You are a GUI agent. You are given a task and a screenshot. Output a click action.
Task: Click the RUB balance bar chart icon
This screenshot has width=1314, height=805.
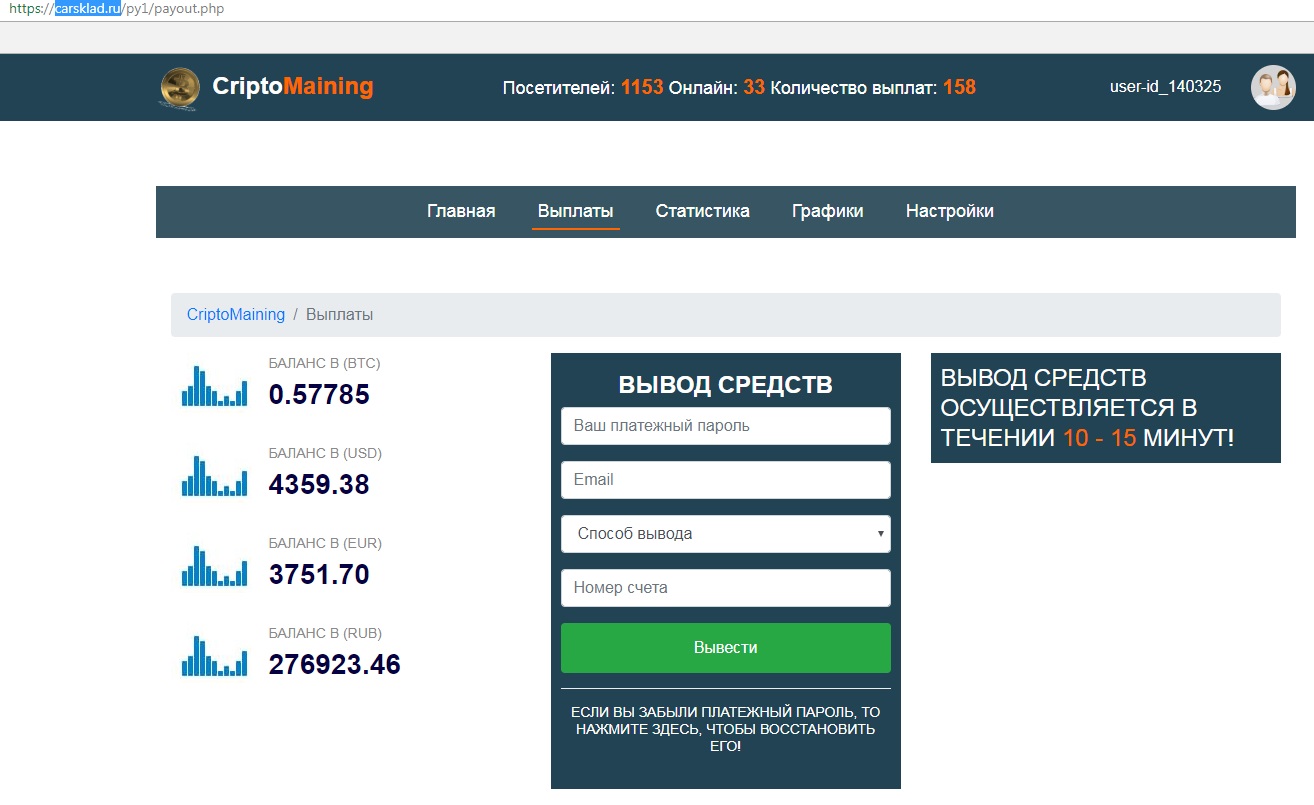pos(214,656)
